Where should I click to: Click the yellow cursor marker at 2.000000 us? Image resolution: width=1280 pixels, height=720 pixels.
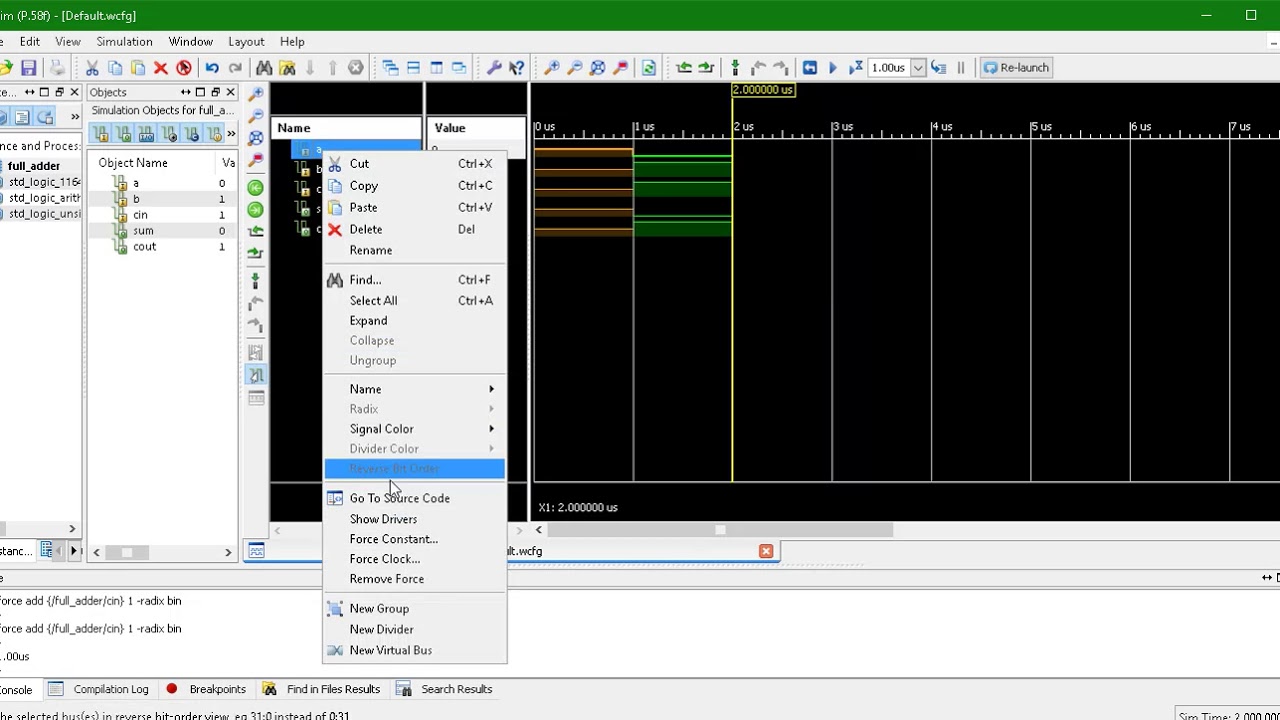[764, 90]
